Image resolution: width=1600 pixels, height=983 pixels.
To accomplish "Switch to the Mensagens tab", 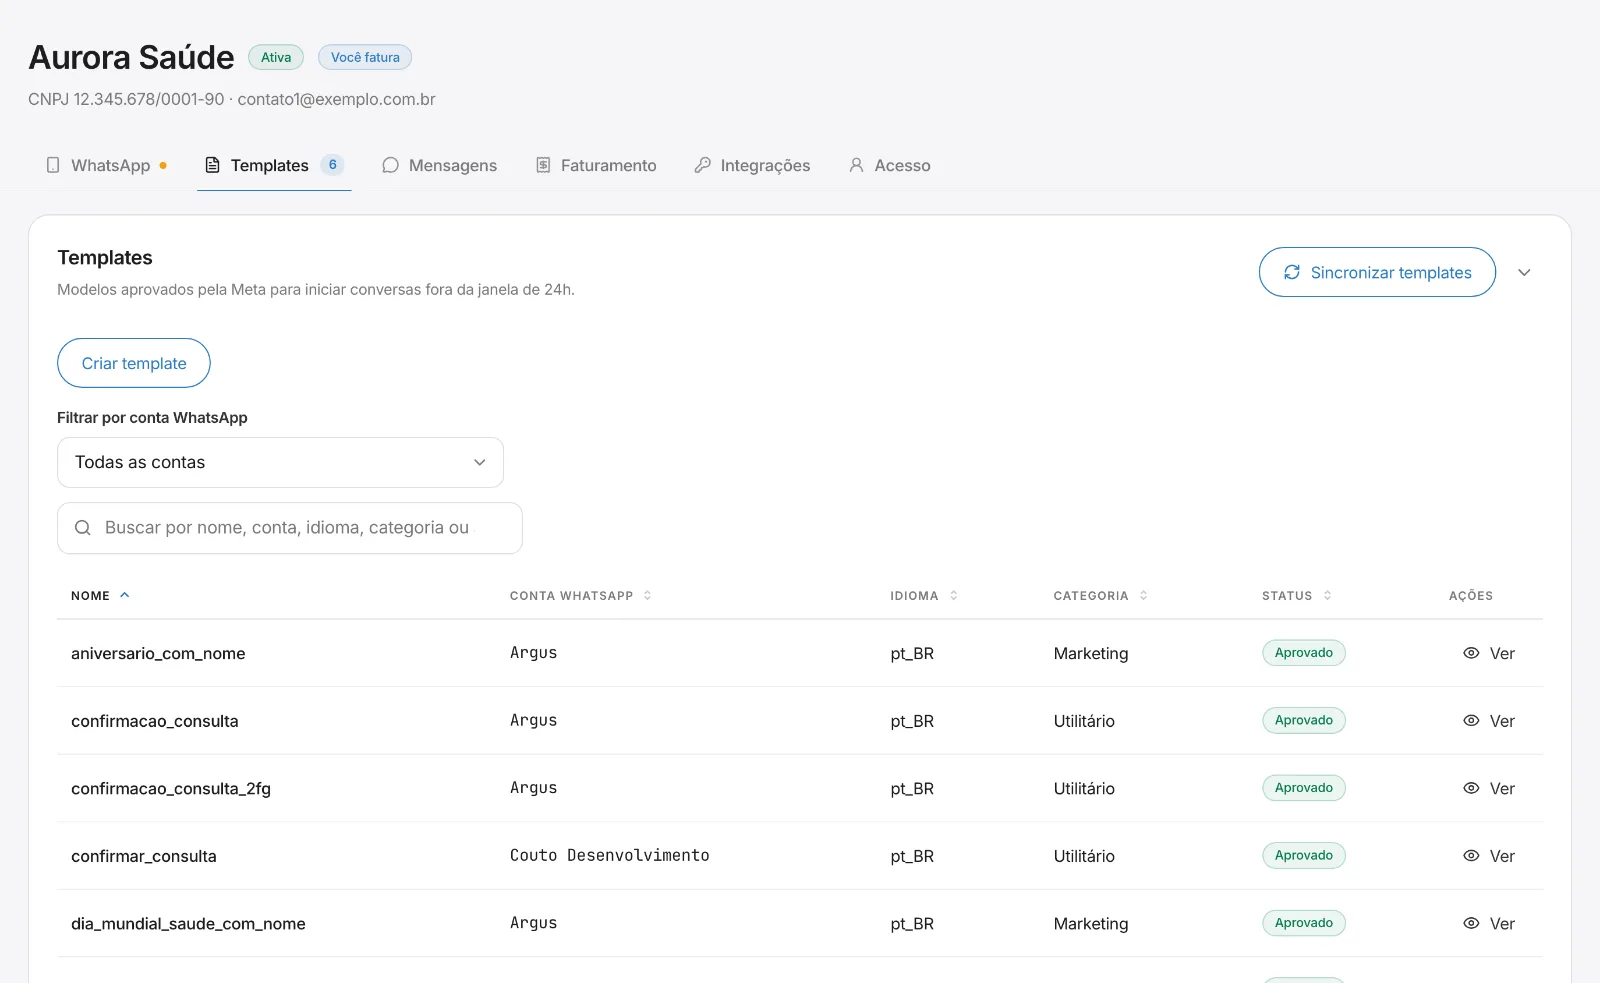I will pyautogui.click(x=439, y=165).
